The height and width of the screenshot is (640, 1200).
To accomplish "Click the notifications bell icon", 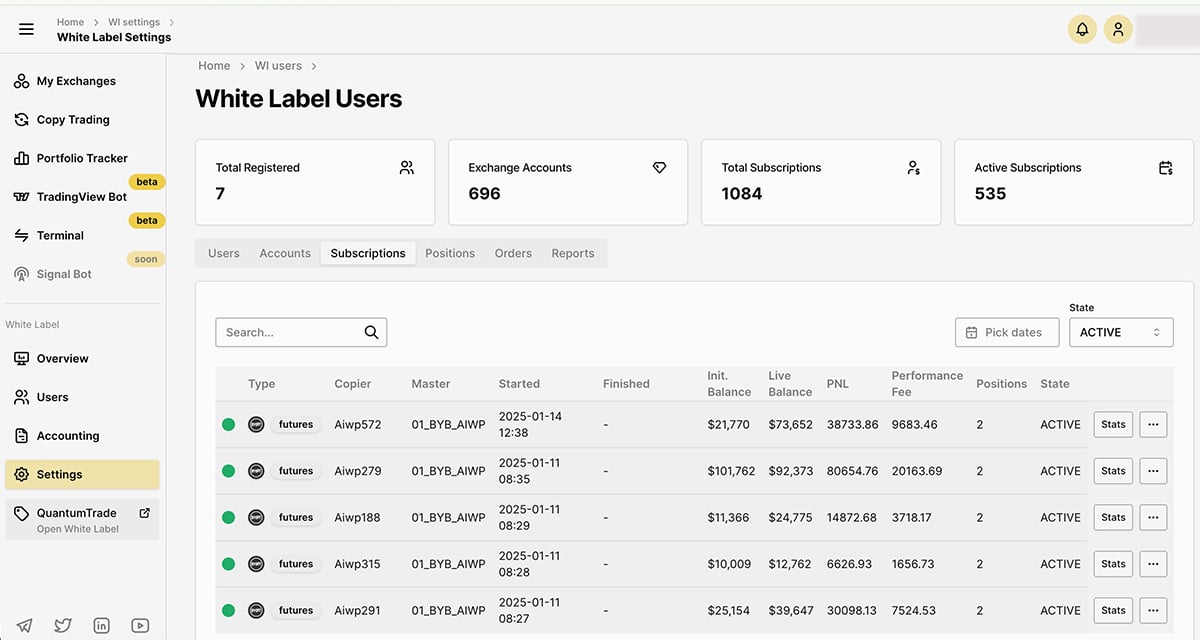I will [x=1082, y=29].
